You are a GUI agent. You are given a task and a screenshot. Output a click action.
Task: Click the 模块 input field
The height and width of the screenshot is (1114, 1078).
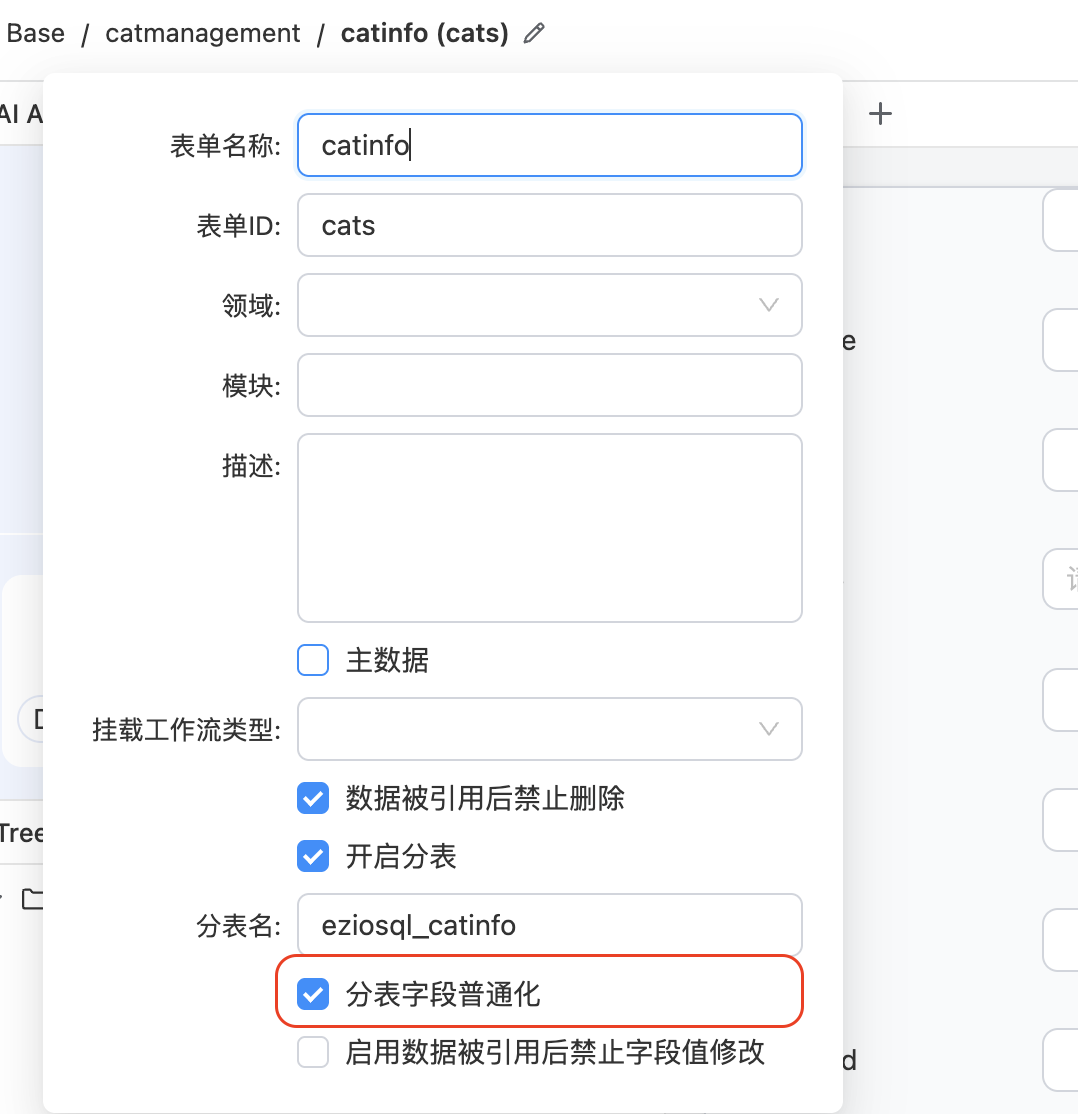549,385
